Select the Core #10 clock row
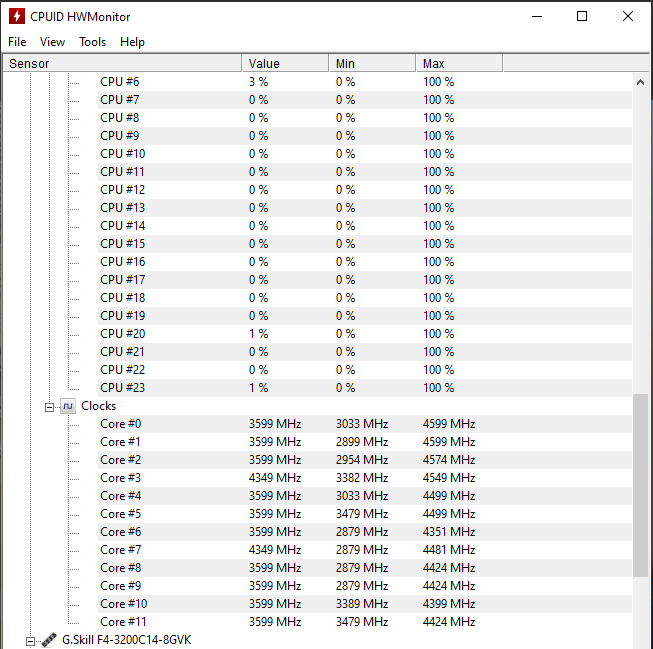The image size is (653, 649). coord(365,604)
